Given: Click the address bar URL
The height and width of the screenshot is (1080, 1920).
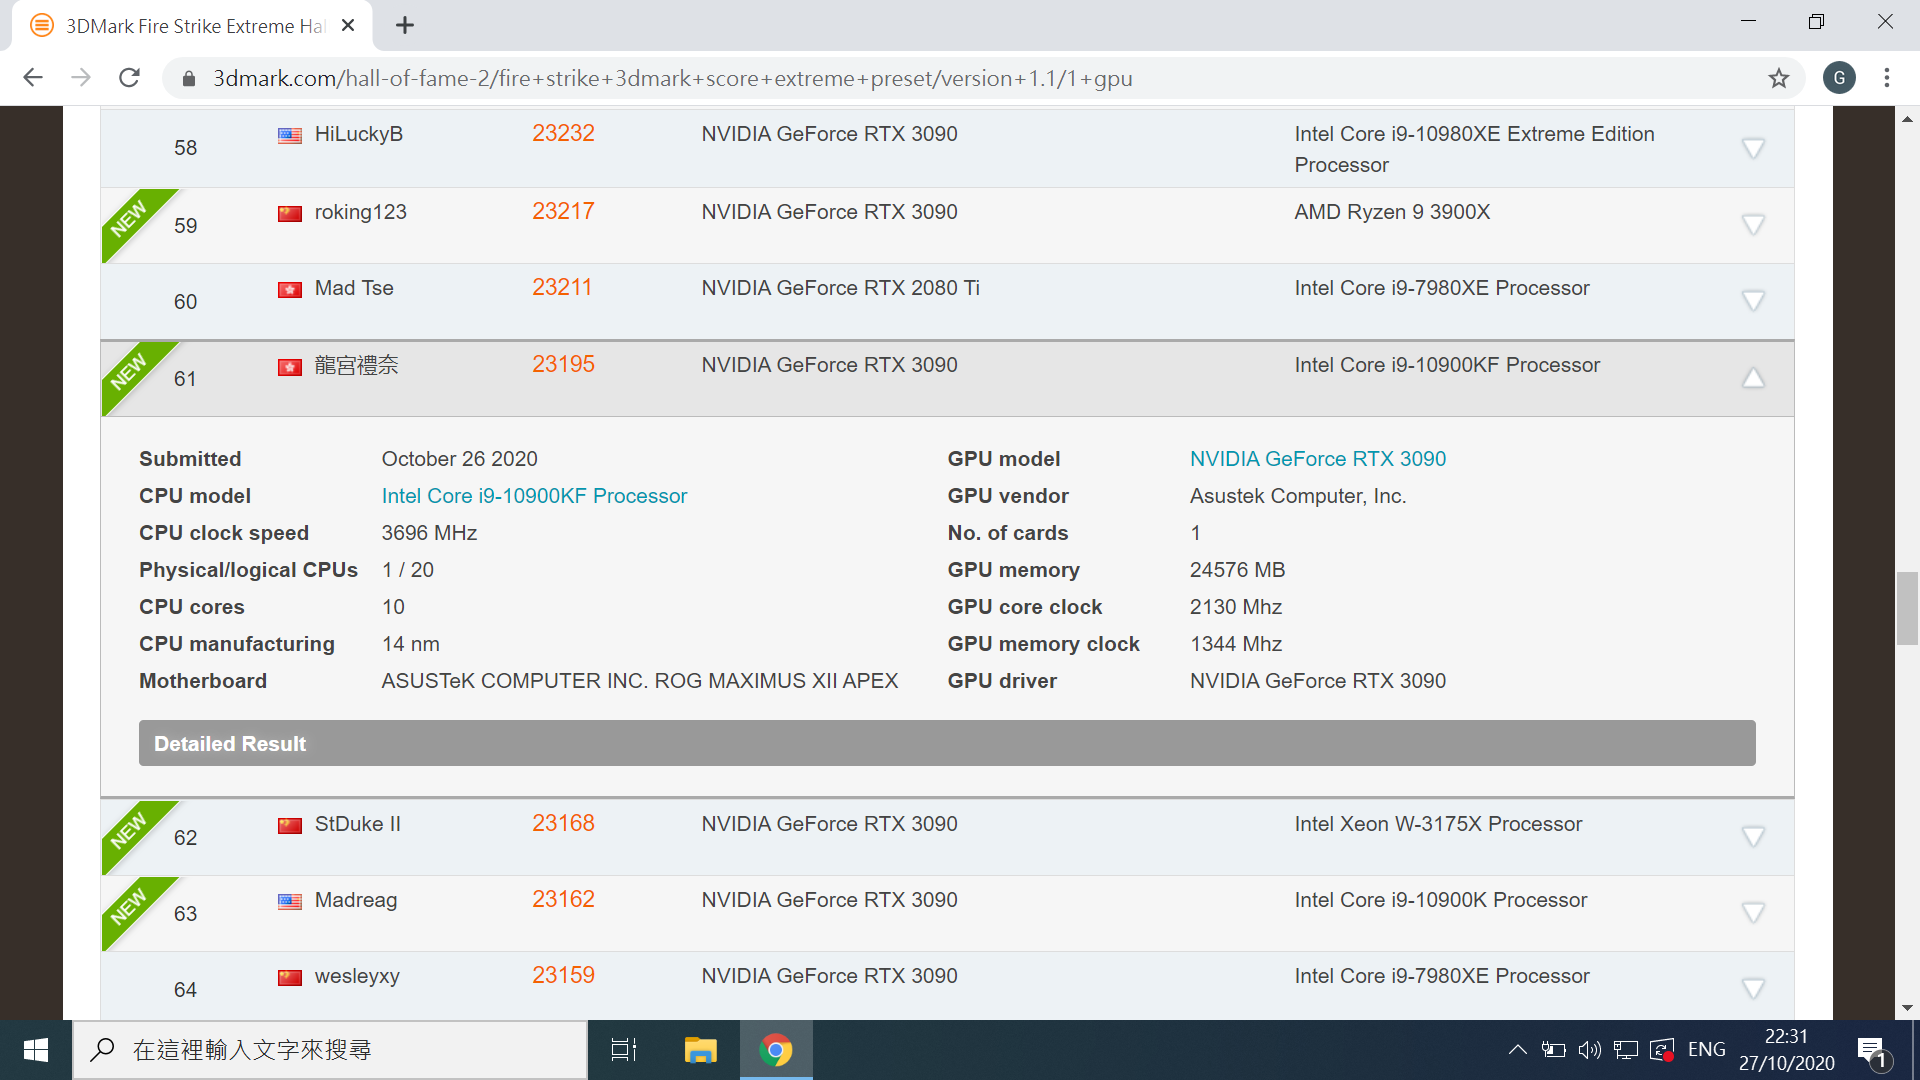Looking at the screenshot, I should point(672,78).
